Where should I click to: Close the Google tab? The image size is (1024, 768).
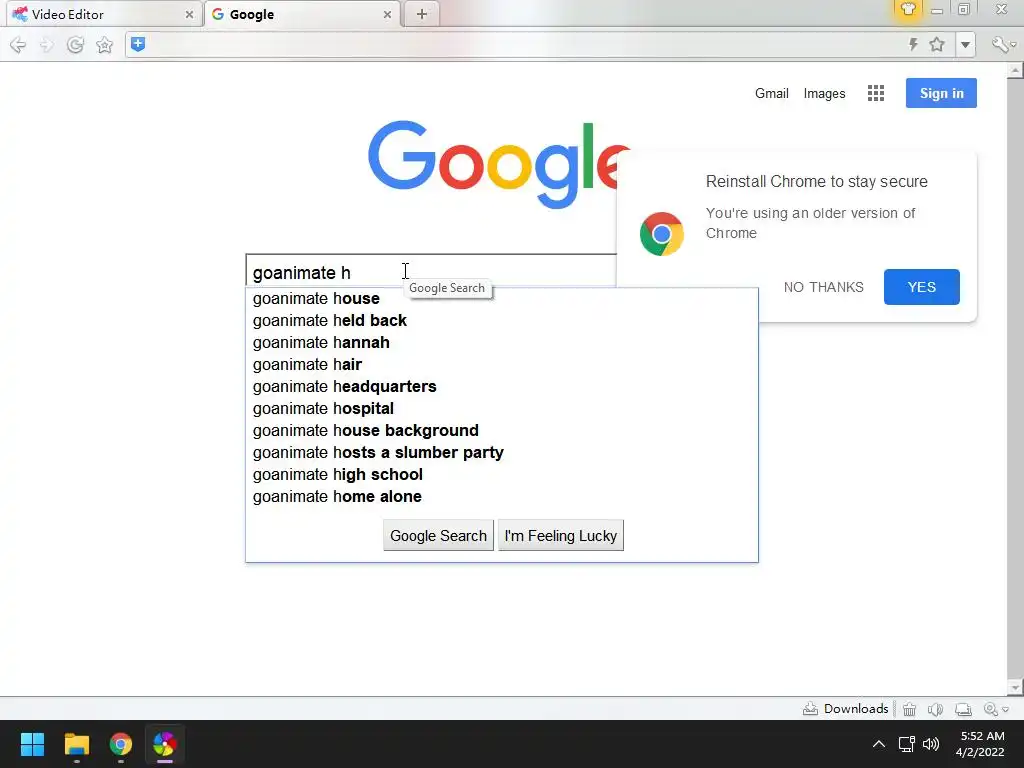coord(387,14)
